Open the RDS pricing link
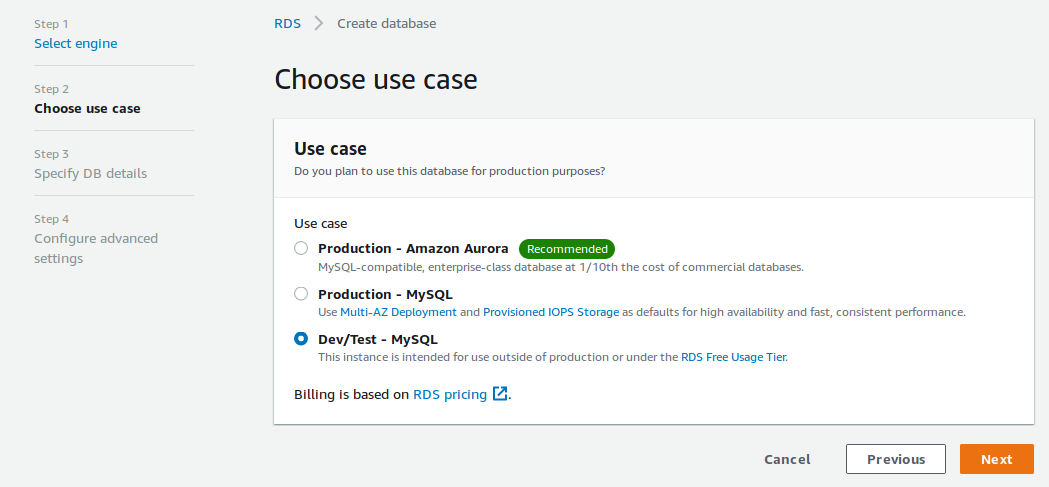The width and height of the screenshot is (1049, 487). (450, 394)
